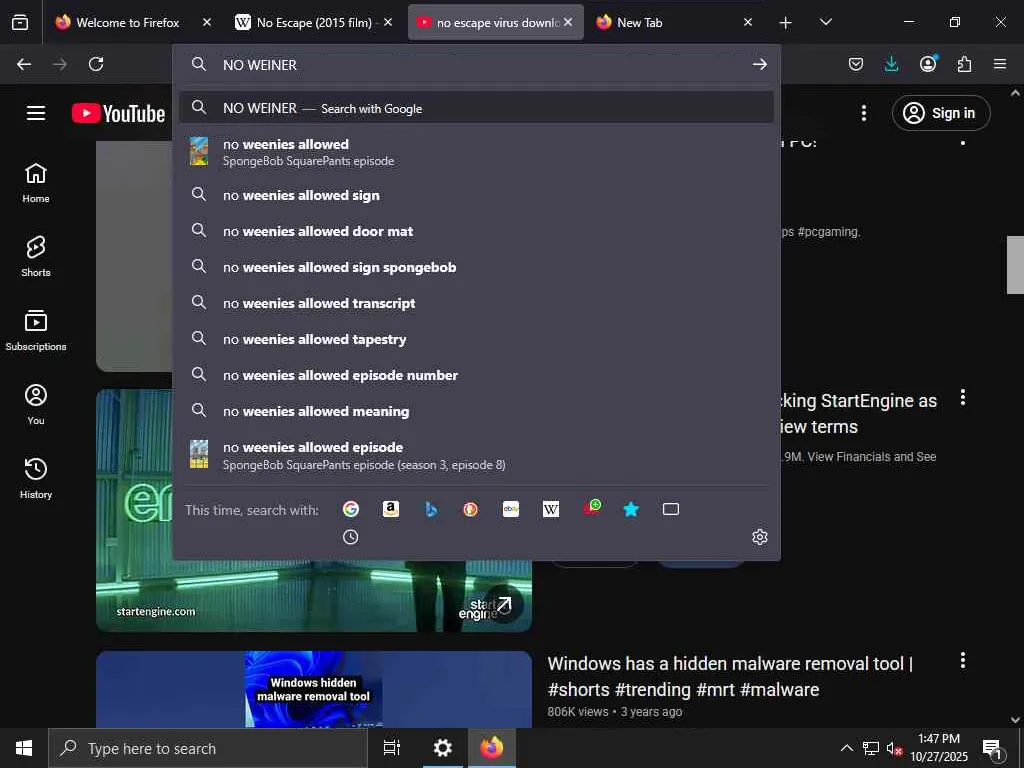Click the Windows taskbar search box
The image size is (1024, 768).
pyautogui.click(x=208, y=748)
